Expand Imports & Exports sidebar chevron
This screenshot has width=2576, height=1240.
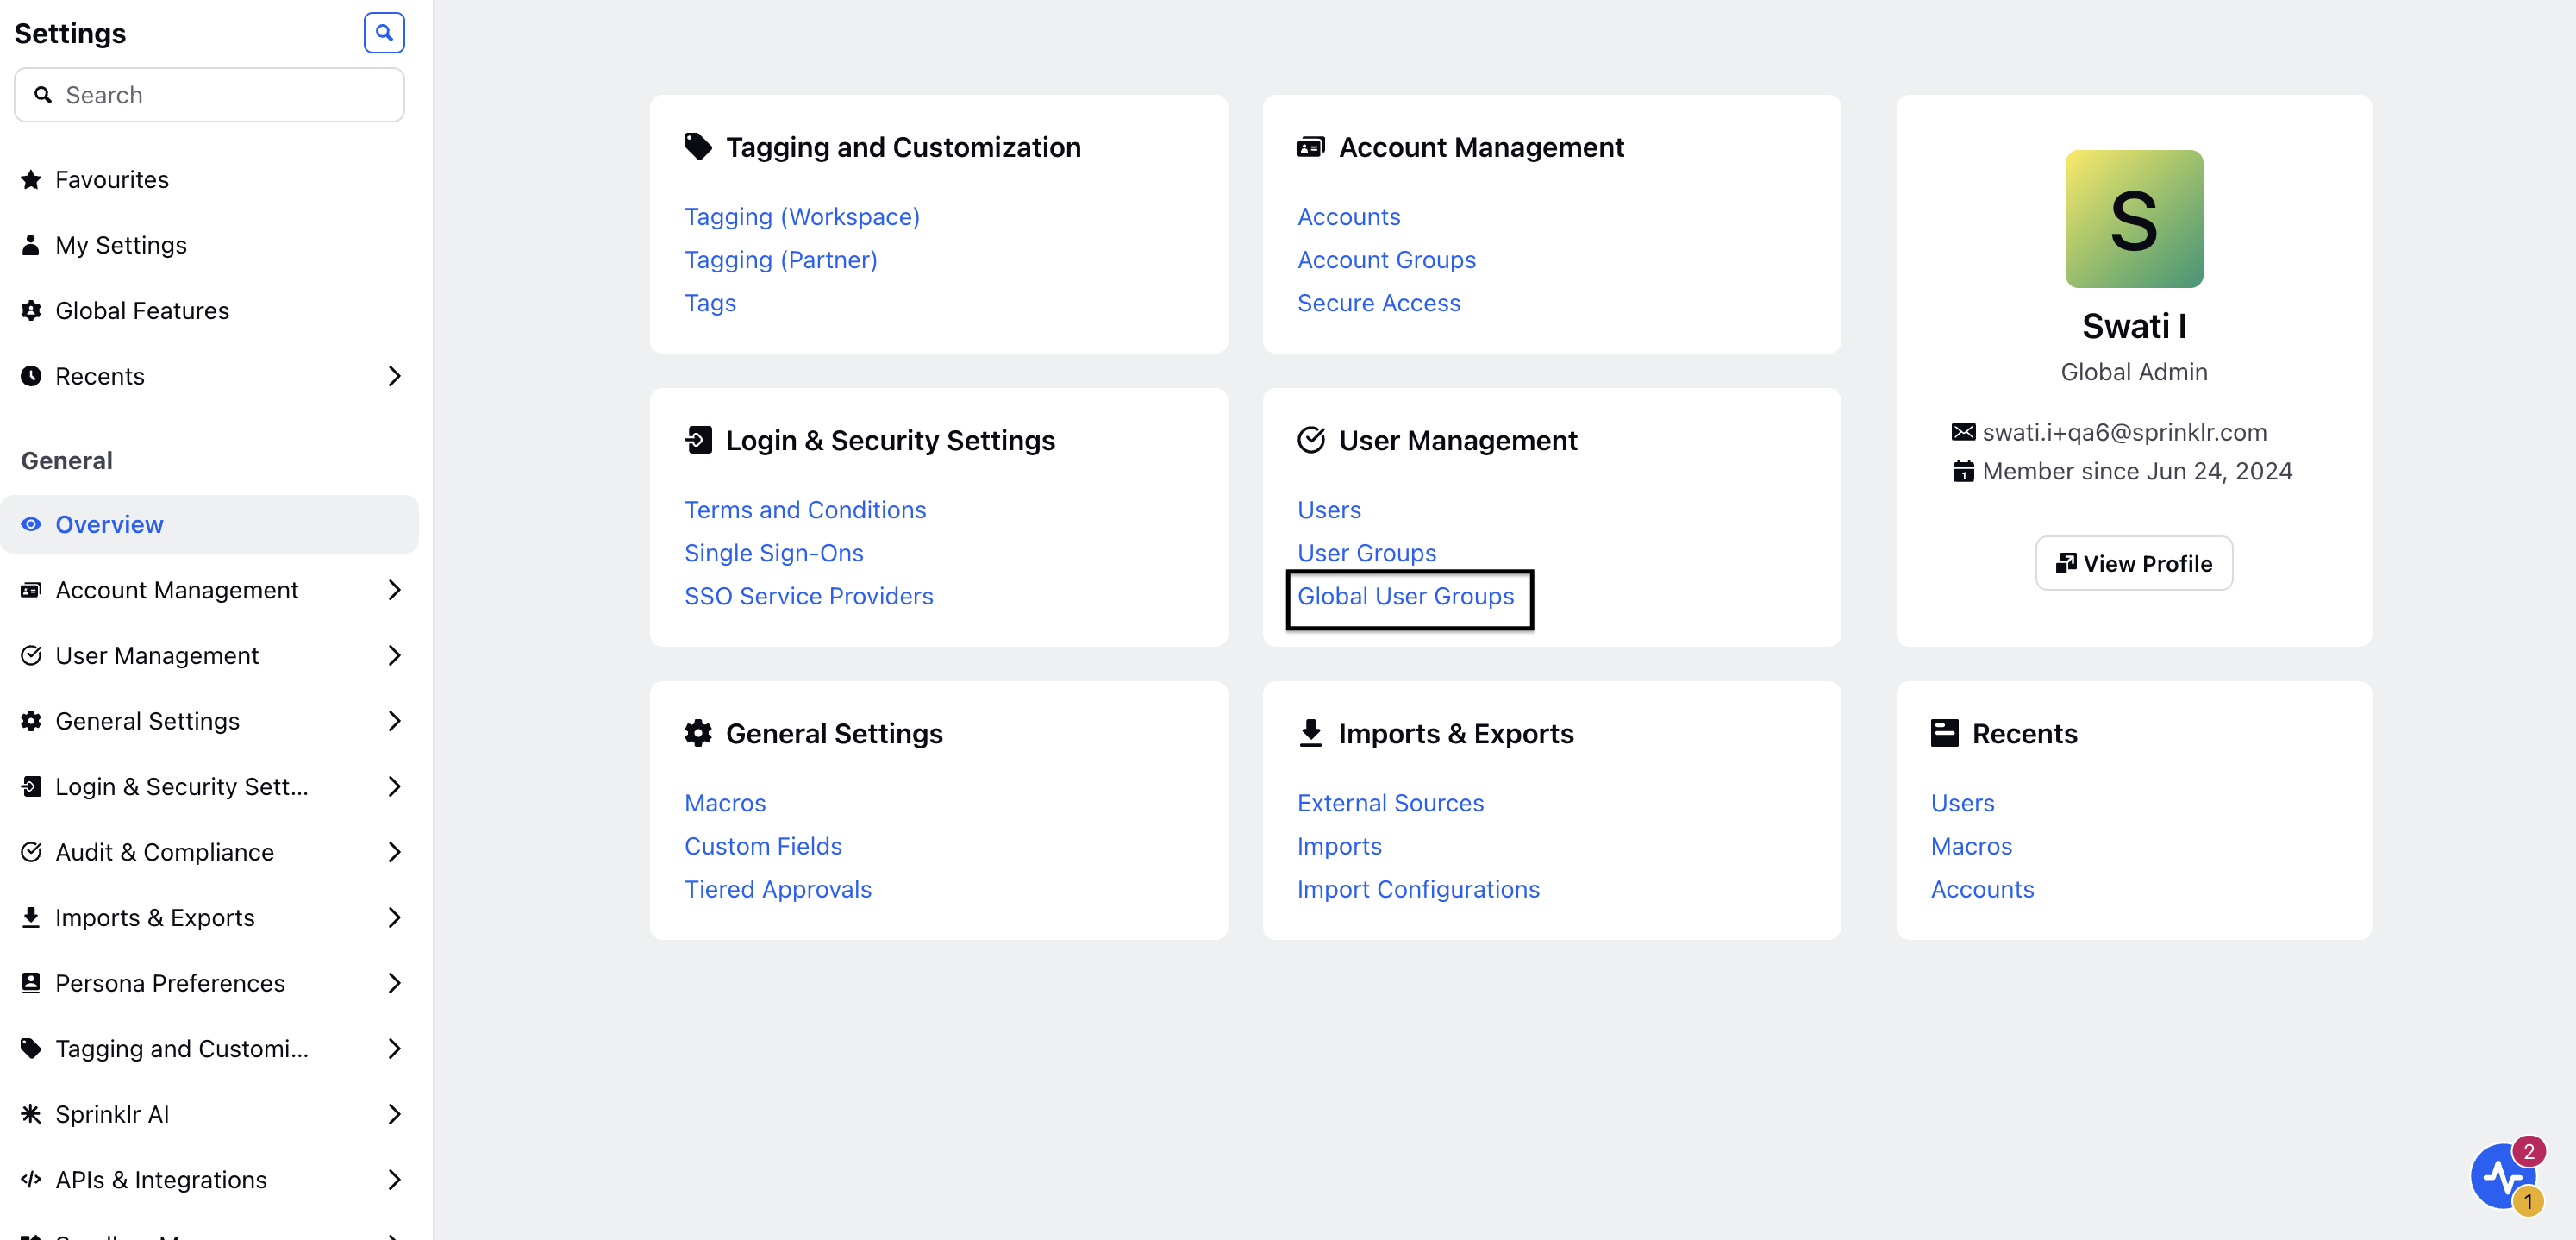tap(394, 917)
